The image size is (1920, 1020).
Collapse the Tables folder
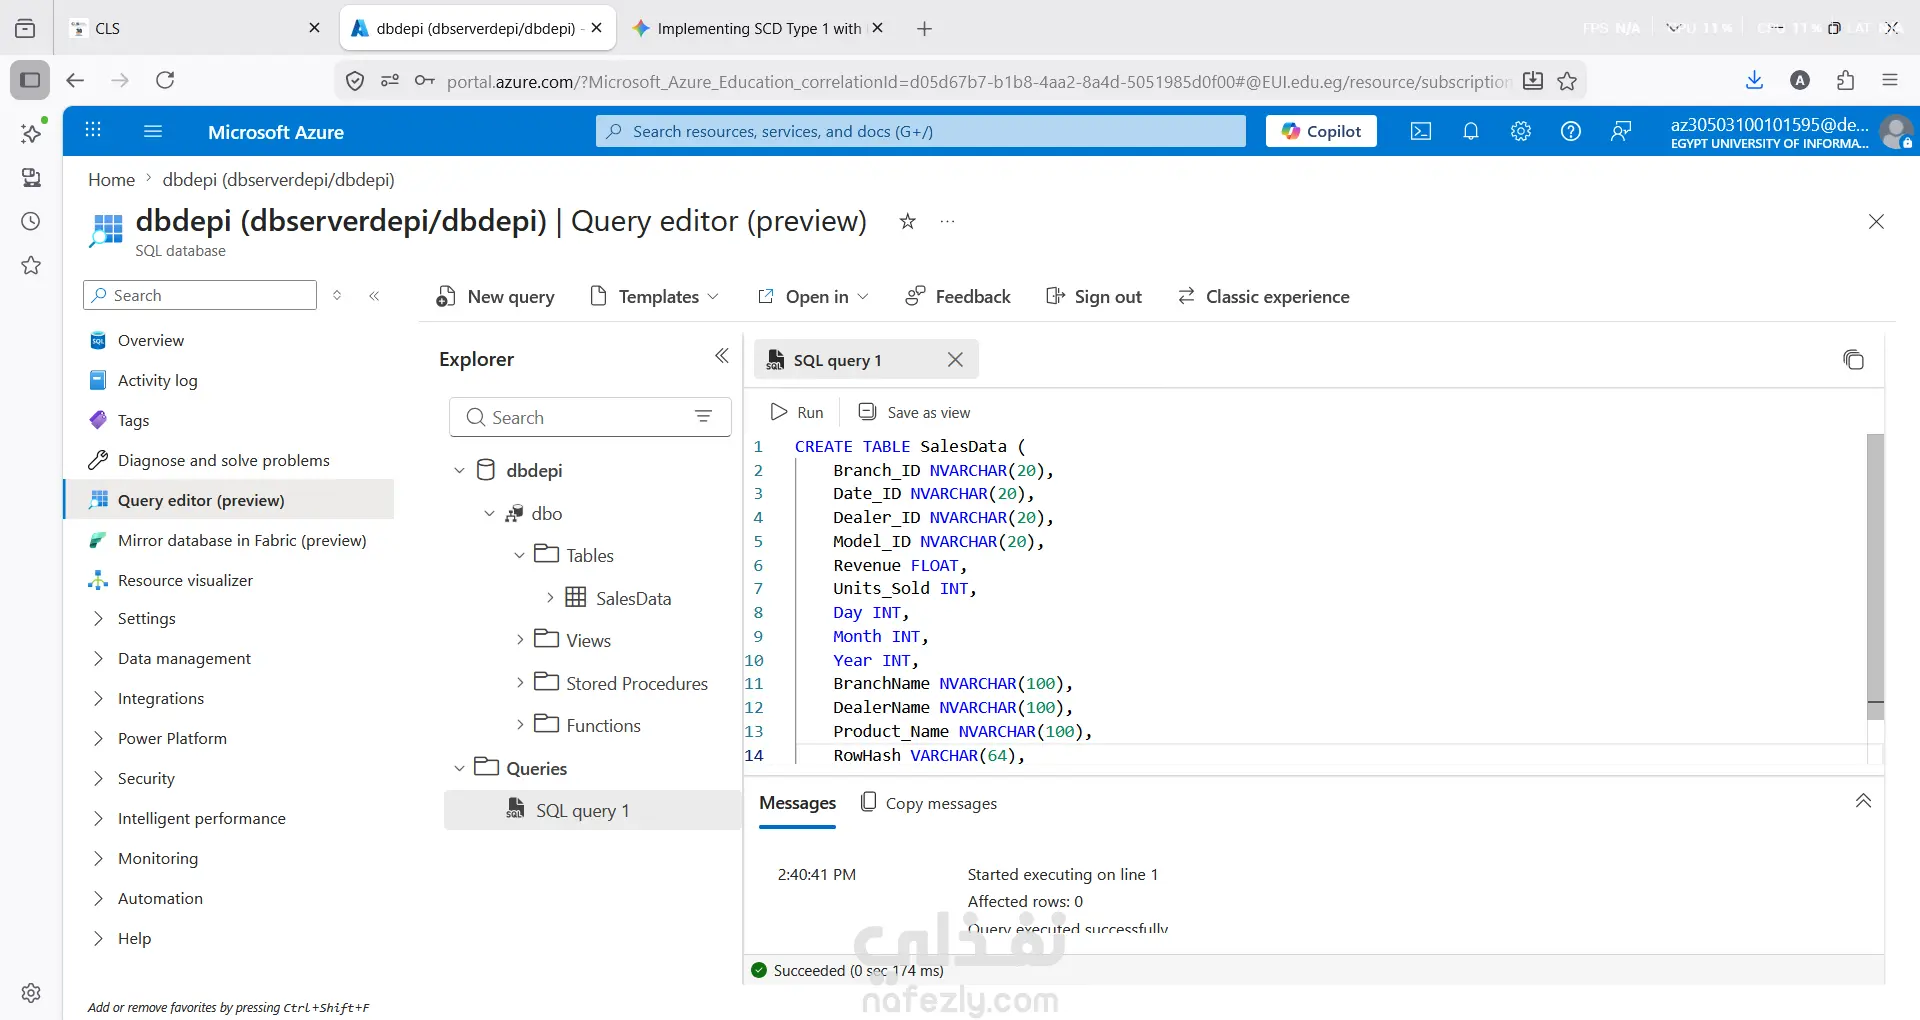(519, 555)
